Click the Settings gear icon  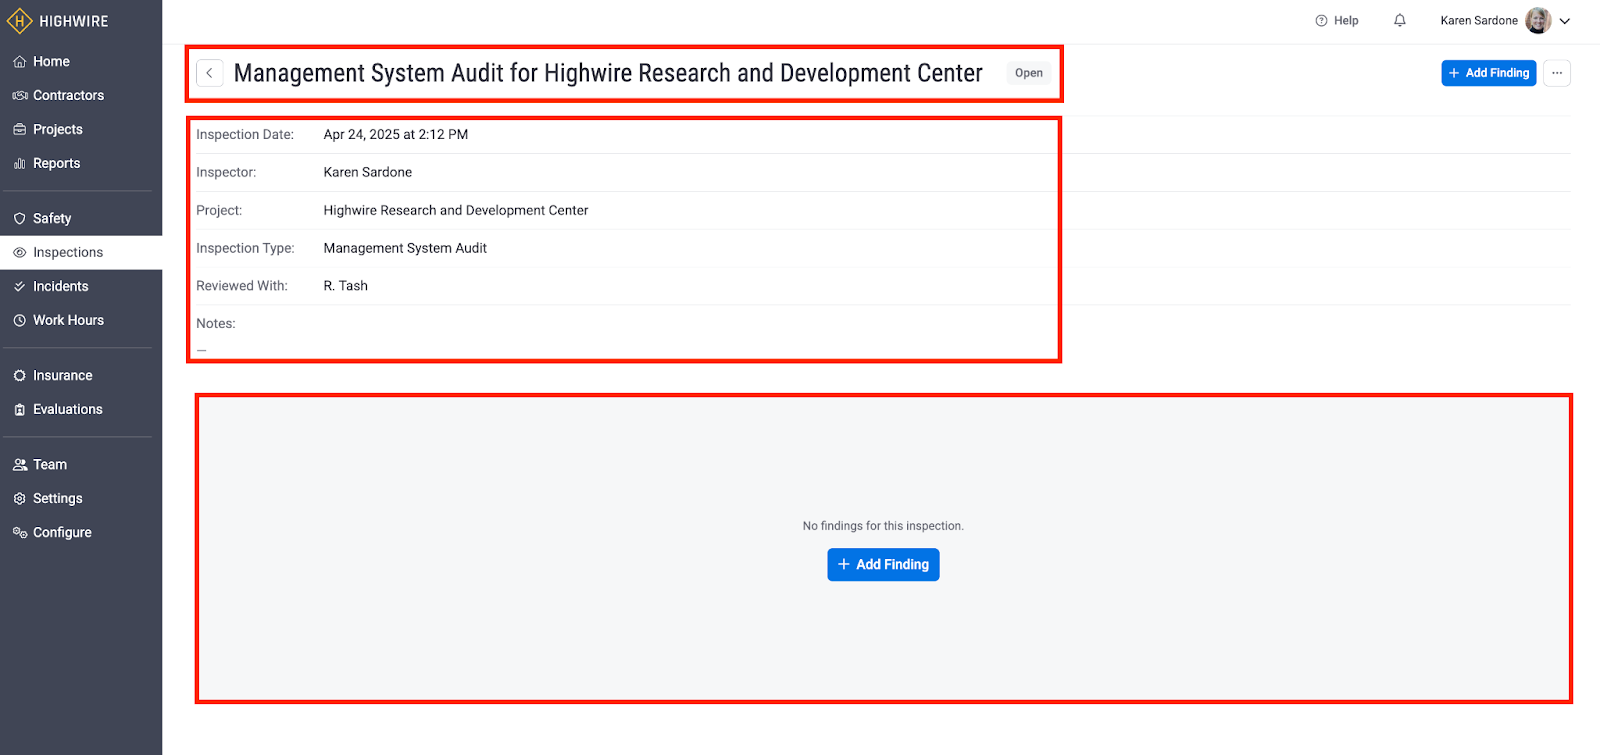point(19,499)
